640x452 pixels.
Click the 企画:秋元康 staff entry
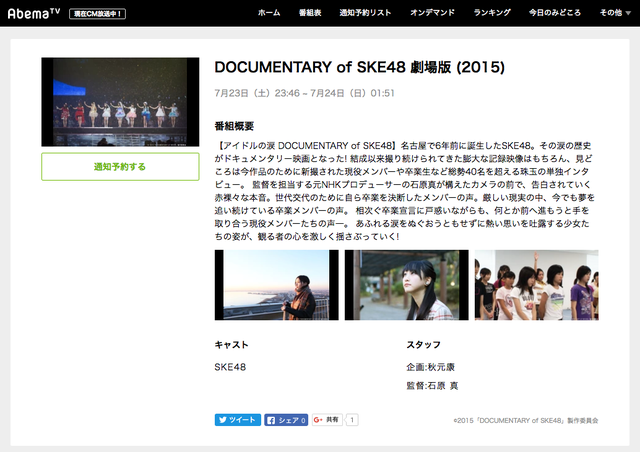431,367
